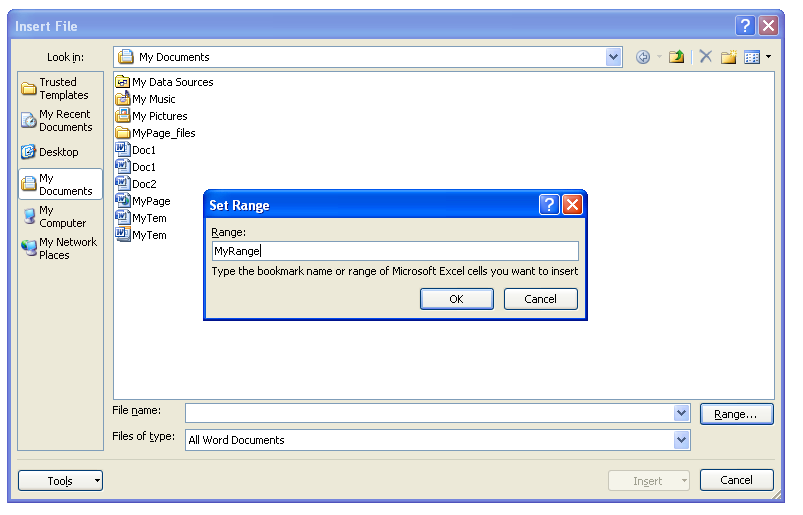803x515 pixels.
Task: Click the Delete X toolbar icon
Action: (706, 56)
